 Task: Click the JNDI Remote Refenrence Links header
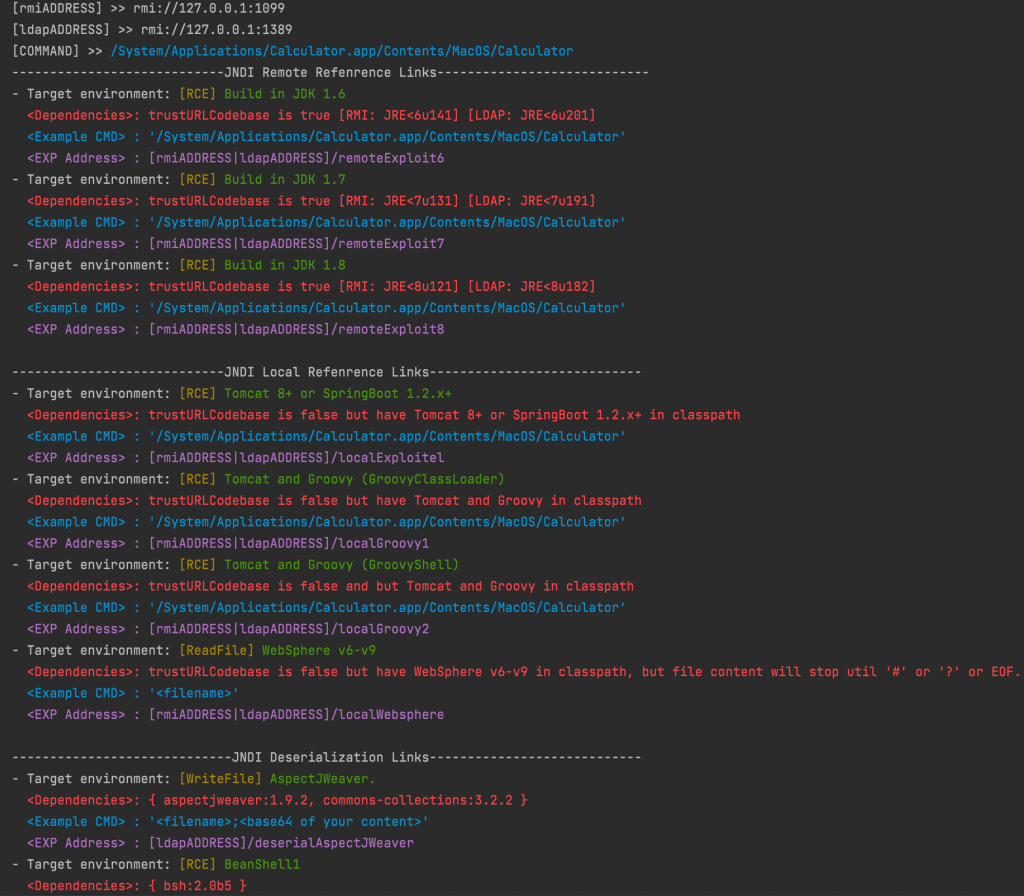[330, 72]
